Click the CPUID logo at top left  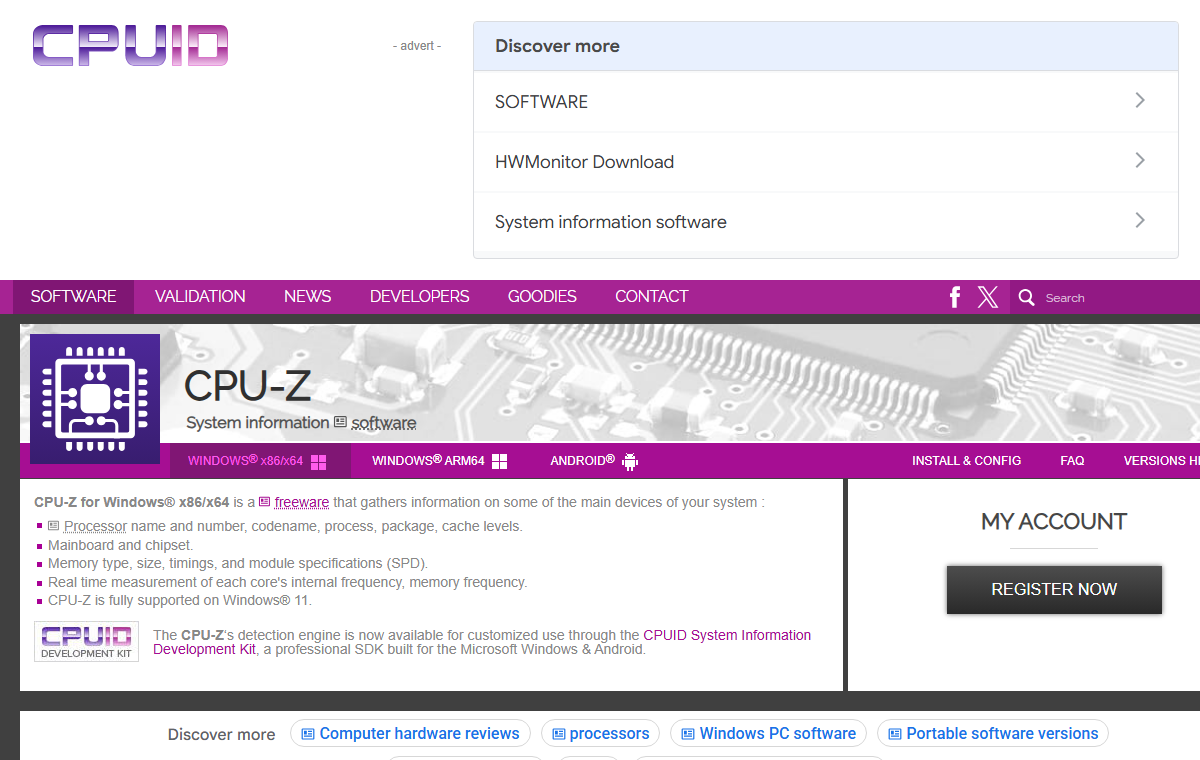tap(130, 46)
